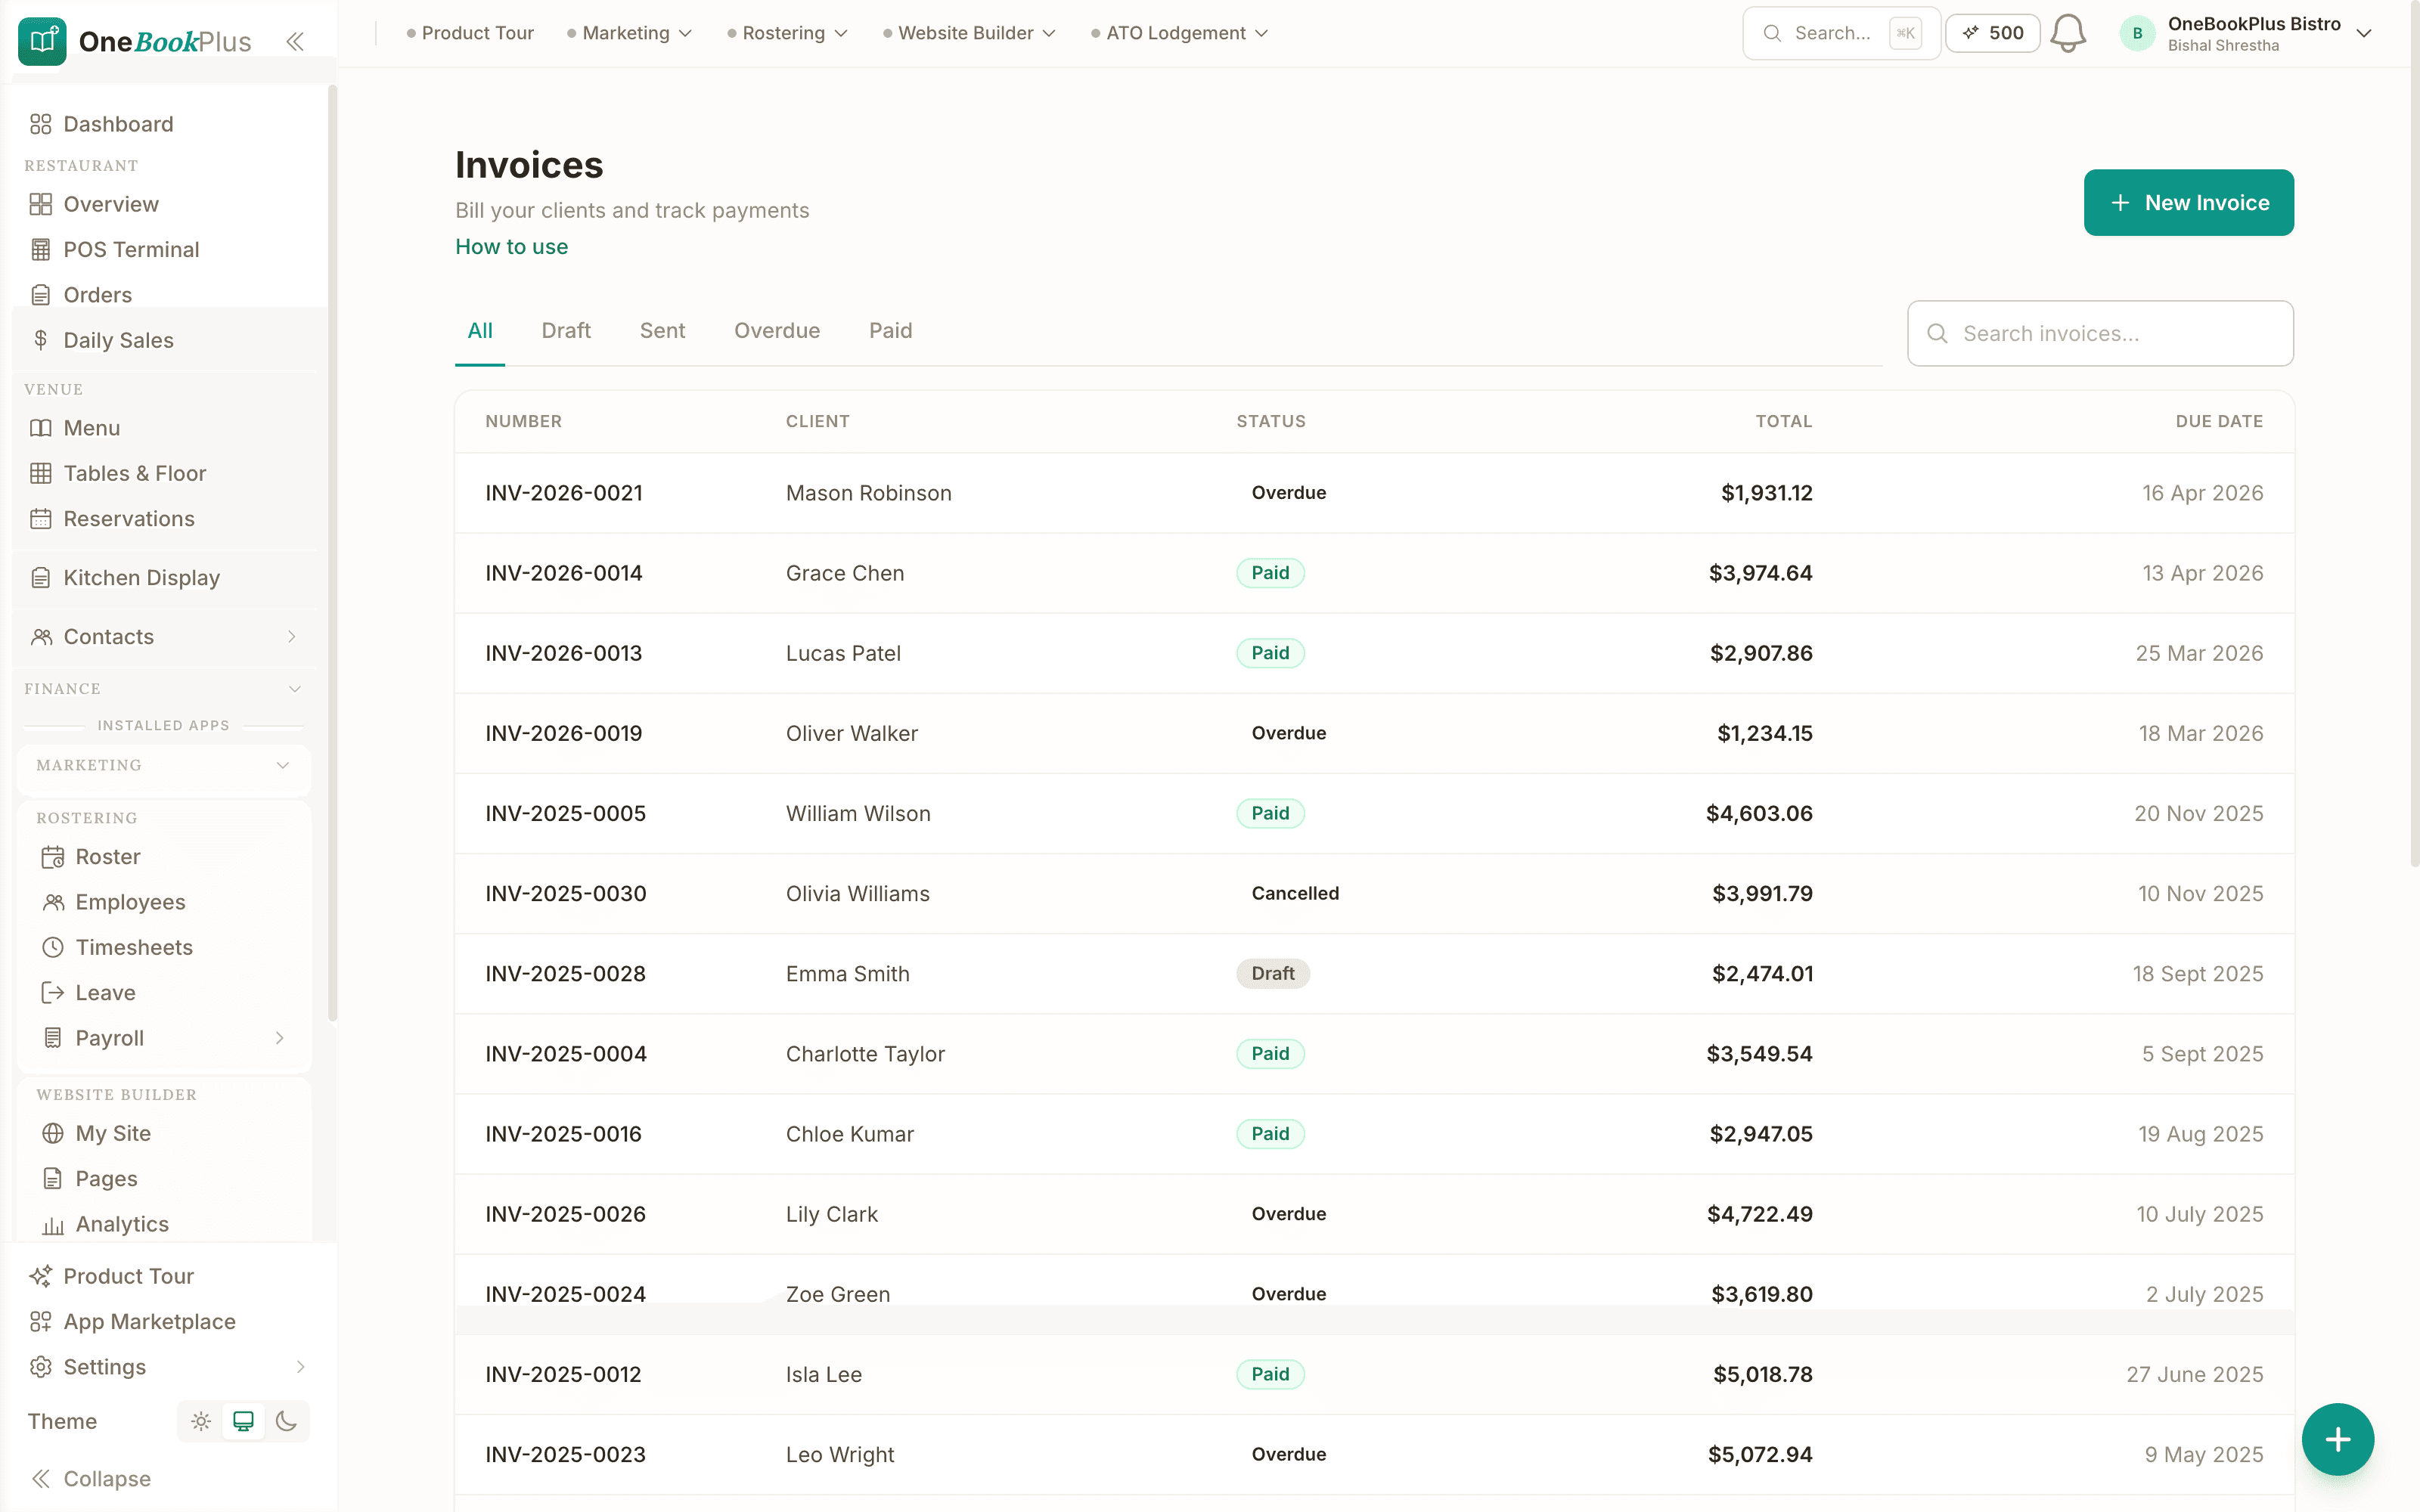Collapse sidebar with double-chevron icon at top
The width and height of the screenshot is (2420, 1512).
[x=294, y=41]
